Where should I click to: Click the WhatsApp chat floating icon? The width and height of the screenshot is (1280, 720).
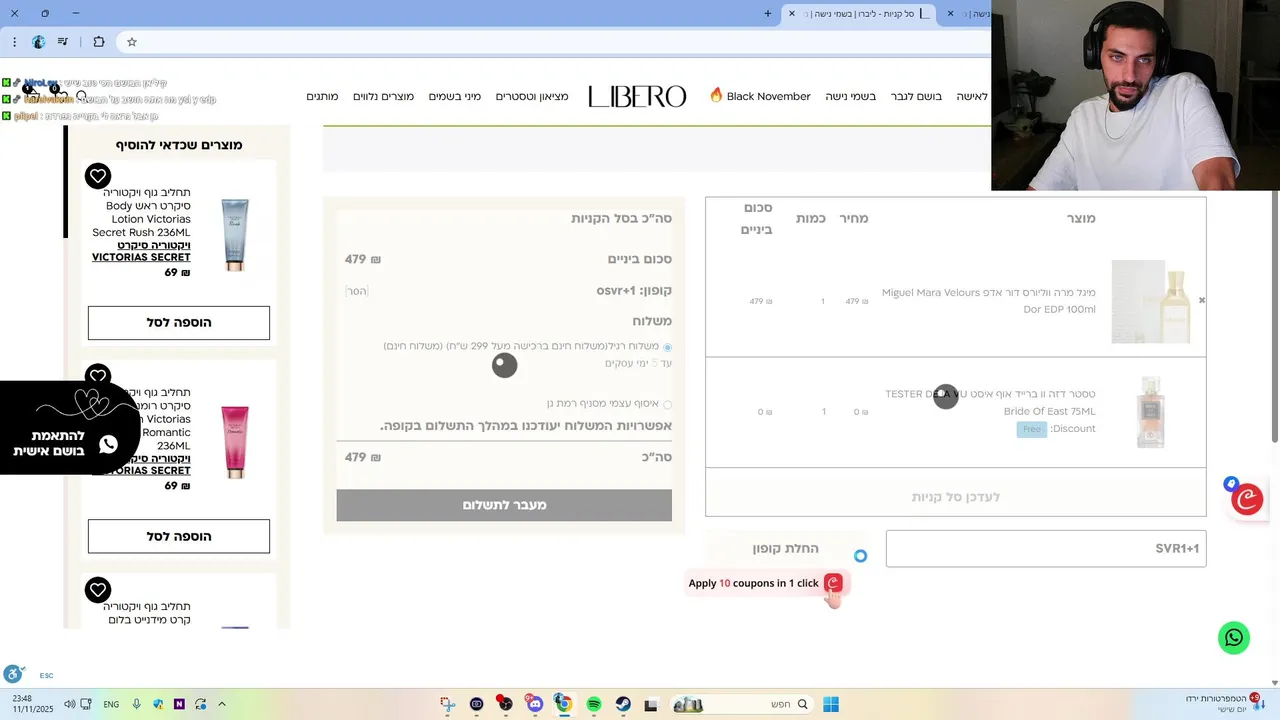click(x=1234, y=638)
